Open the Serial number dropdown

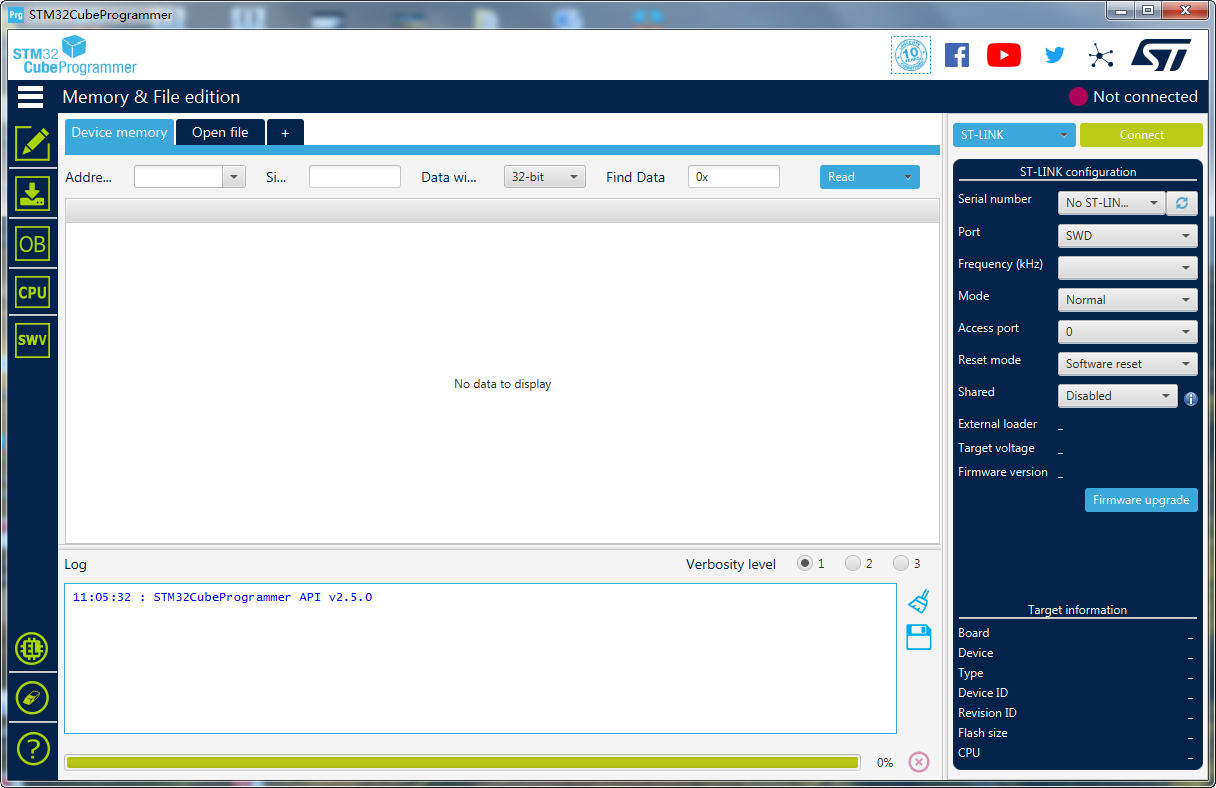coord(1112,203)
